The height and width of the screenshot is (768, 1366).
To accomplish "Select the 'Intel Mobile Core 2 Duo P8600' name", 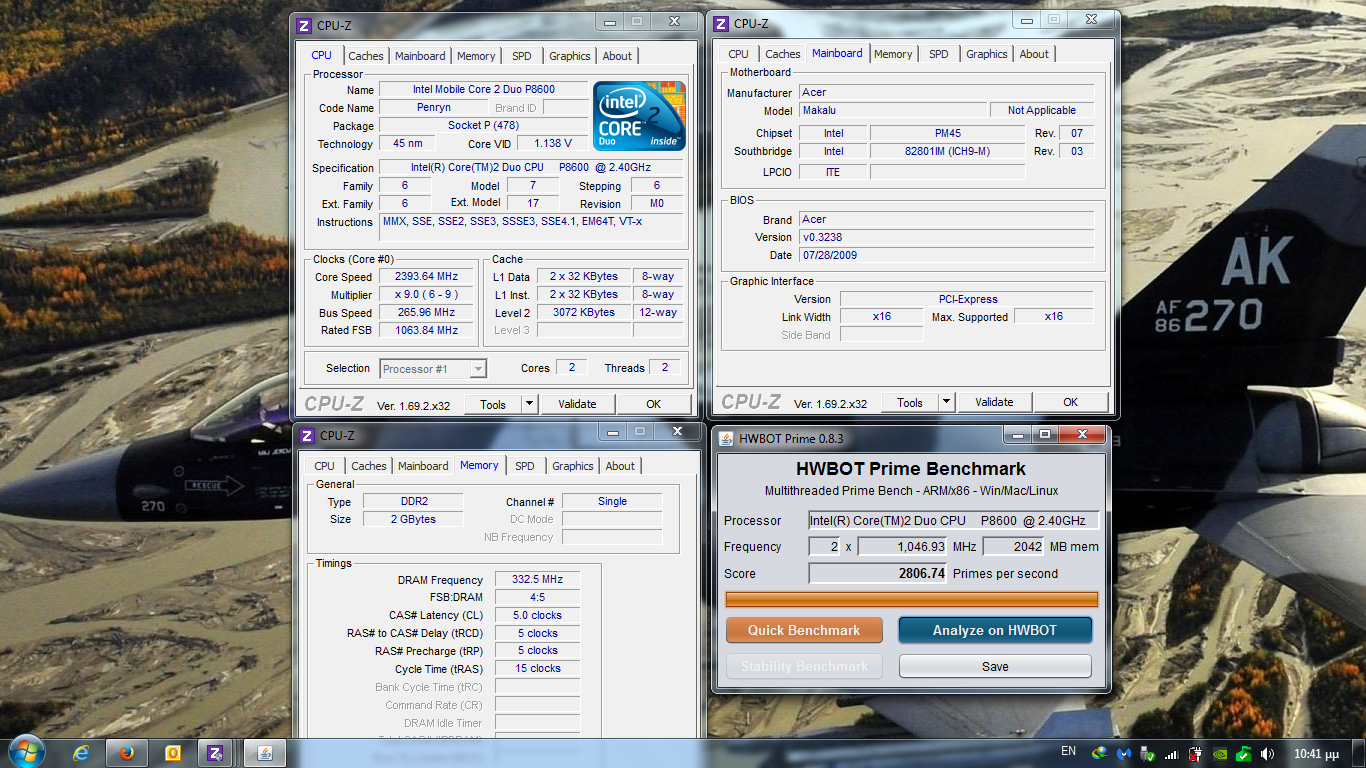I will click(484, 90).
